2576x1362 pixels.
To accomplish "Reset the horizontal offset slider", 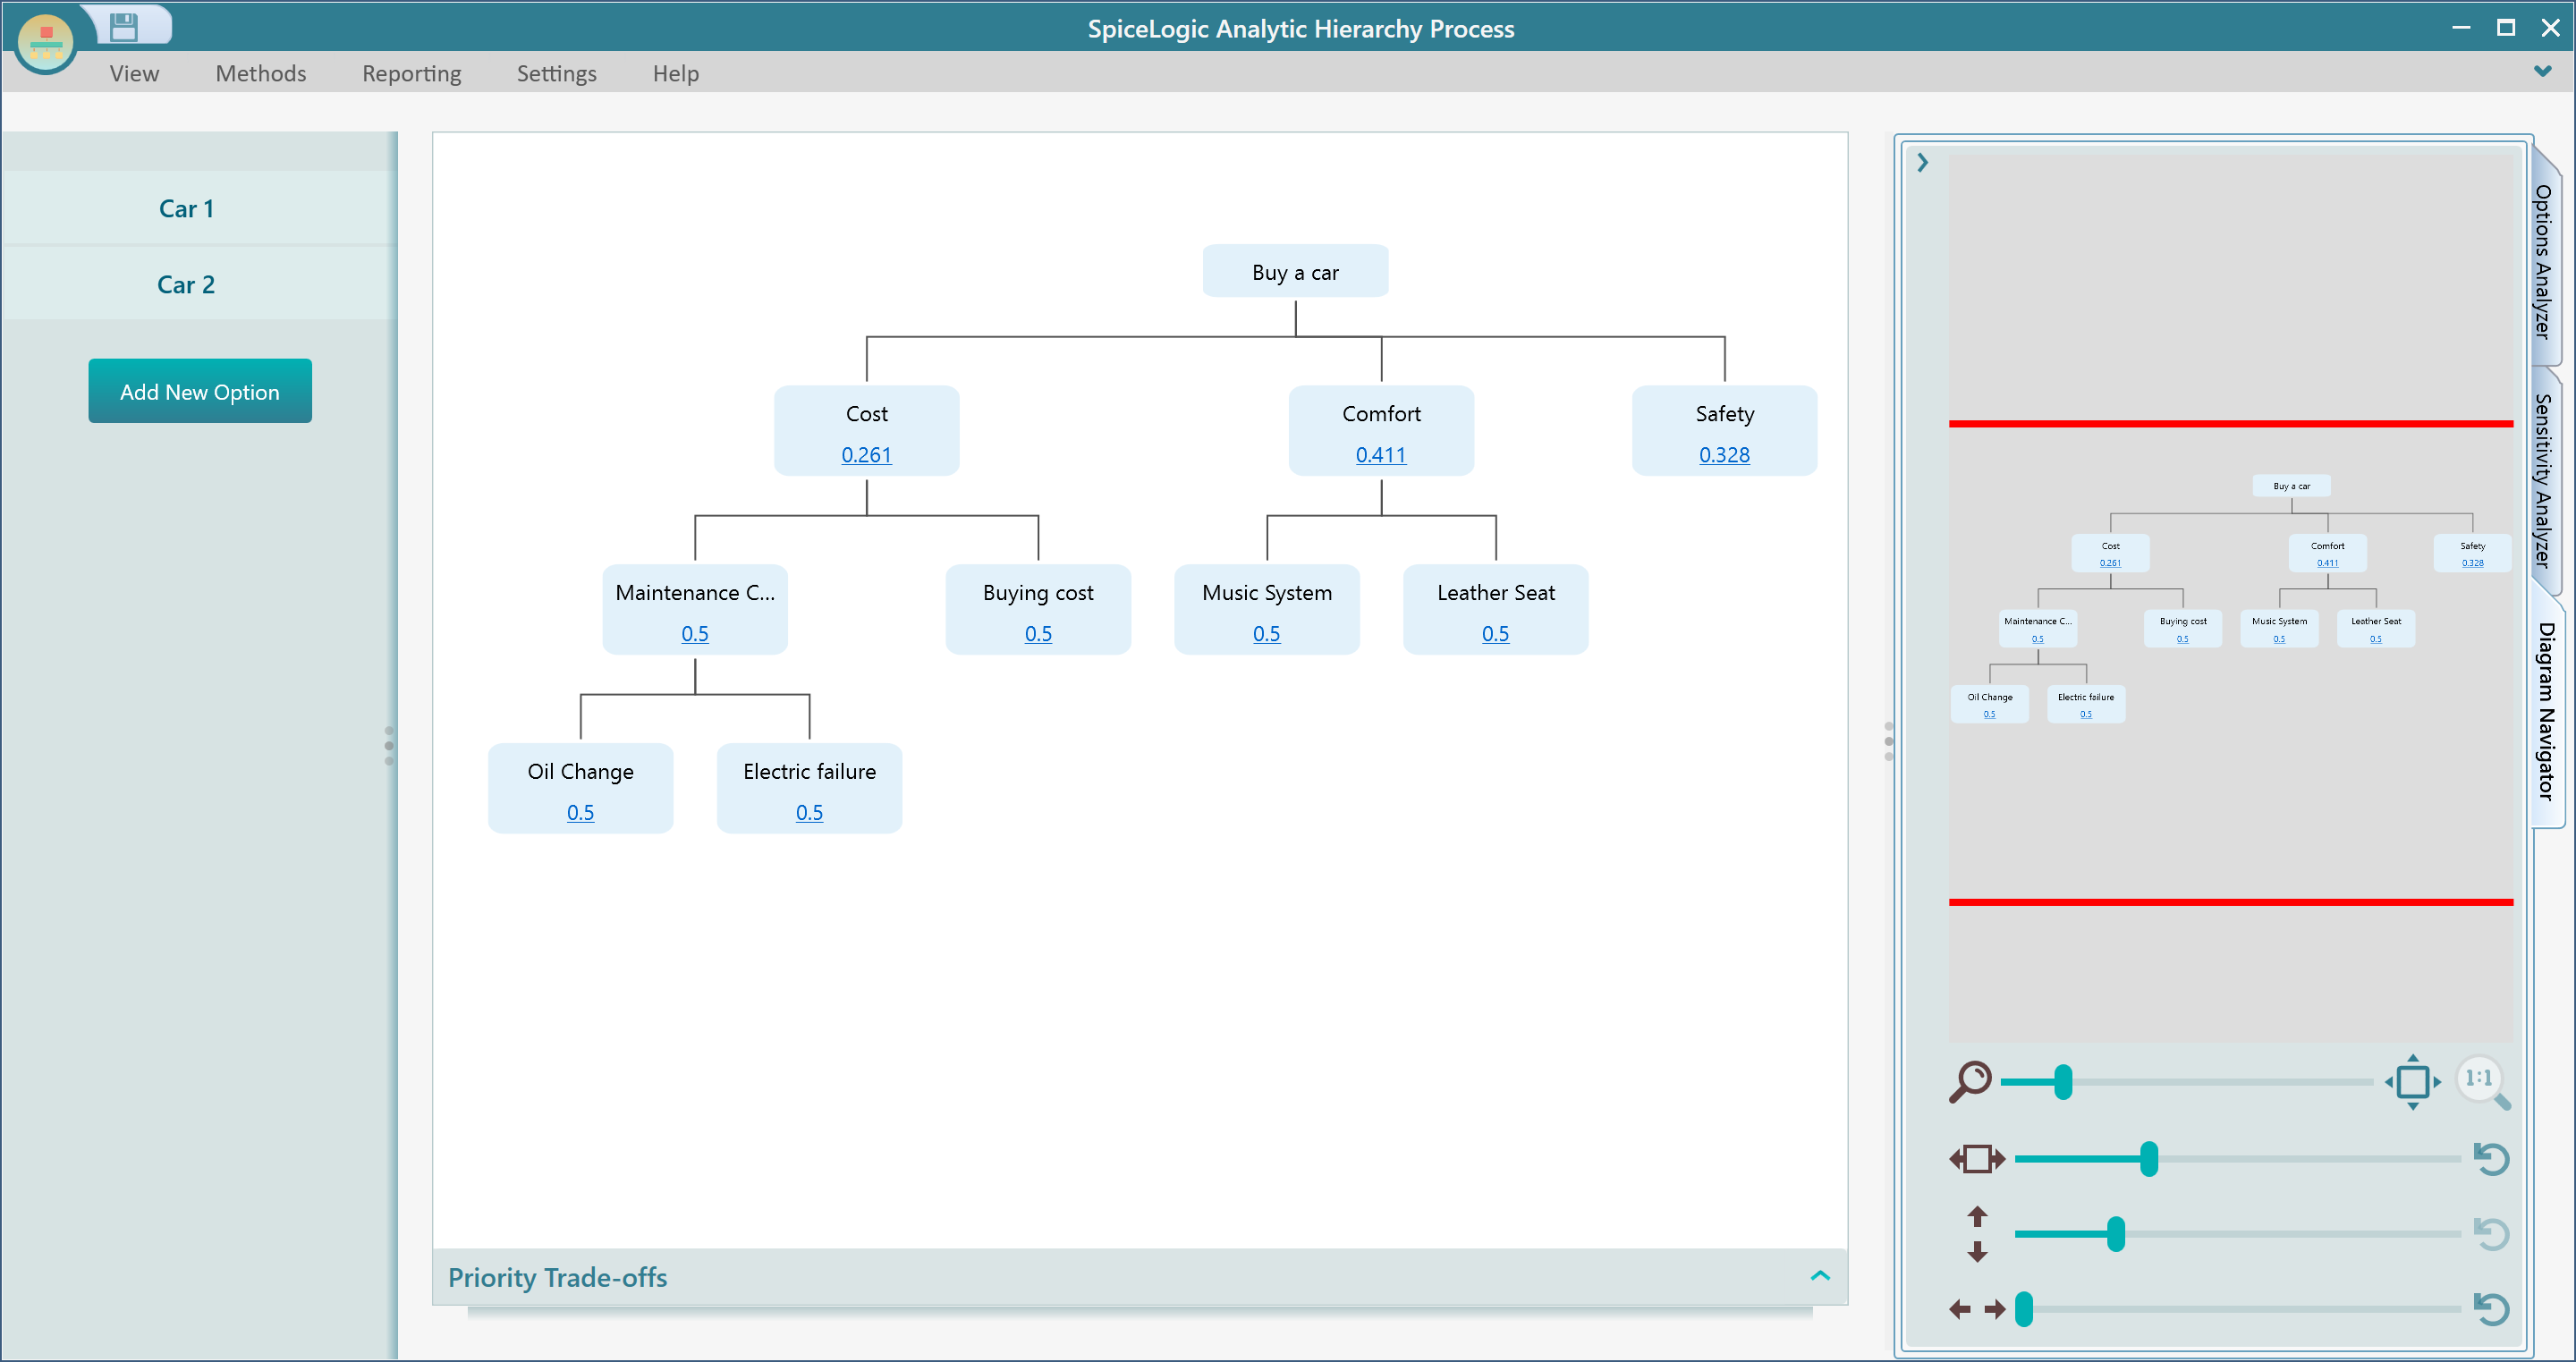I will pyautogui.click(x=2490, y=1308).
